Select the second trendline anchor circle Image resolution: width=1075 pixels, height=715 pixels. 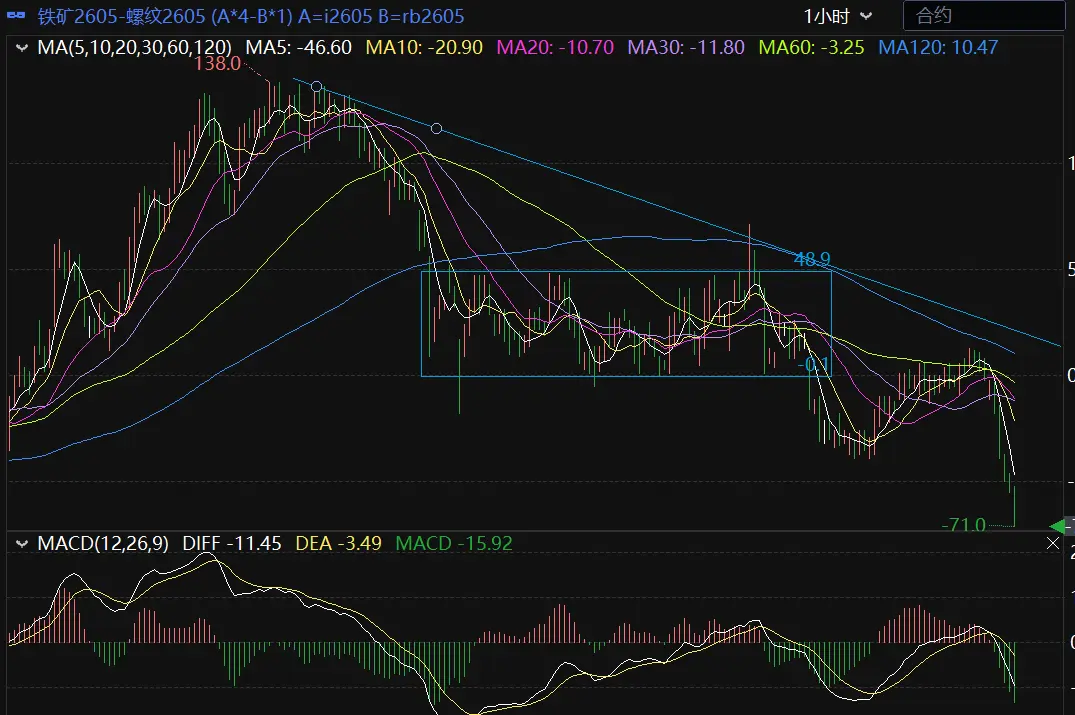click(x=436, y=128)
